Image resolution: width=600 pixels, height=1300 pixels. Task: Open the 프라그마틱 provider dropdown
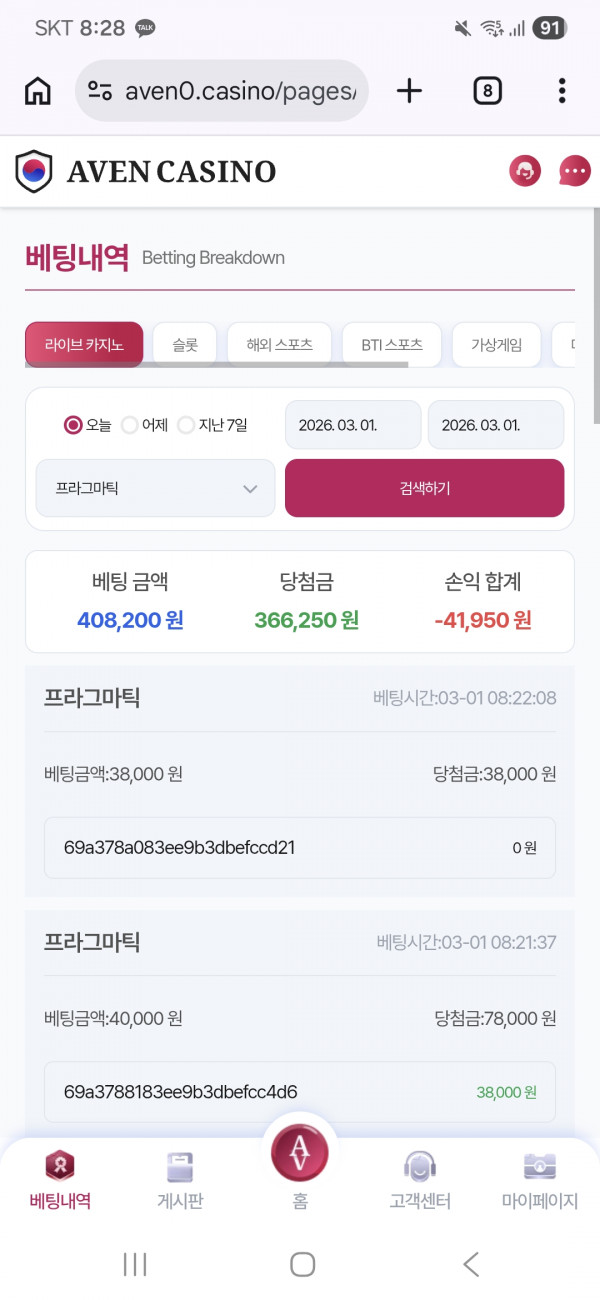tap(154, 488)
